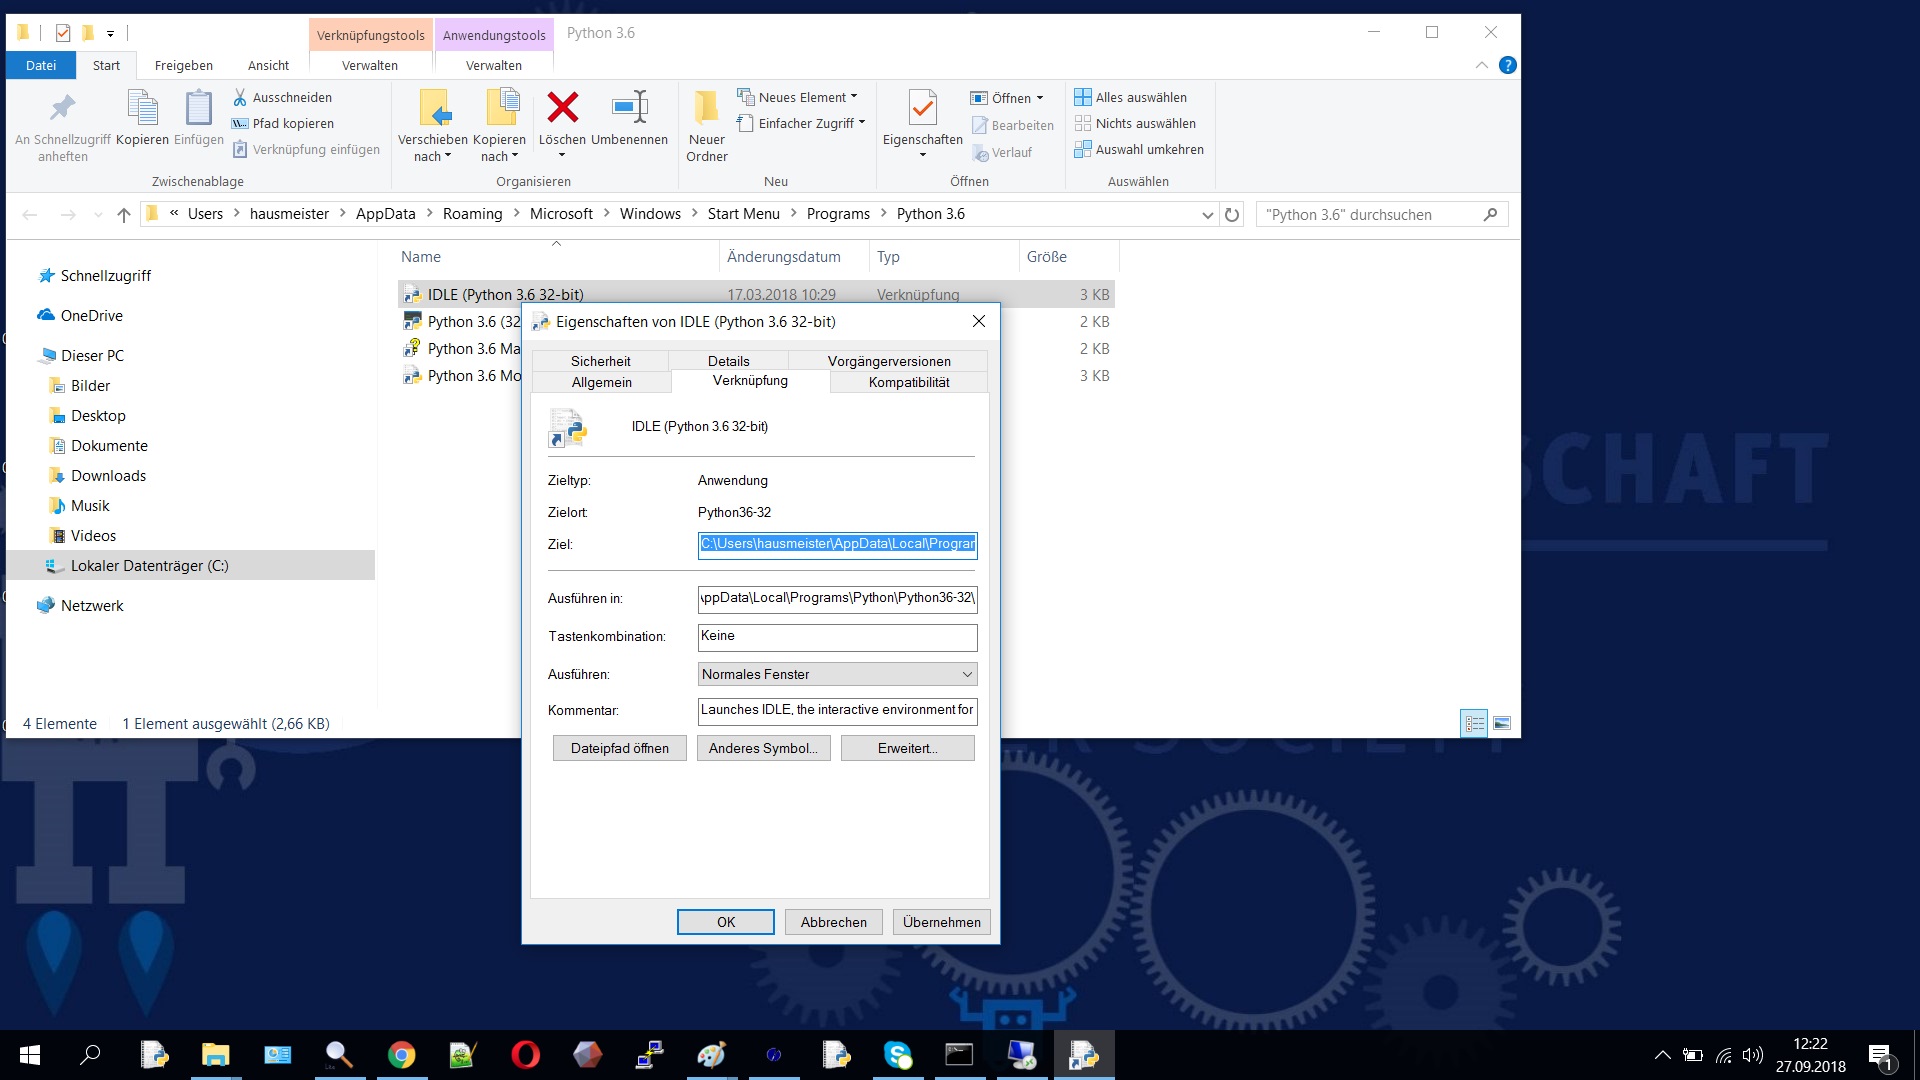Click the Einfügen clipboard icon

click(x=198, y=107)
